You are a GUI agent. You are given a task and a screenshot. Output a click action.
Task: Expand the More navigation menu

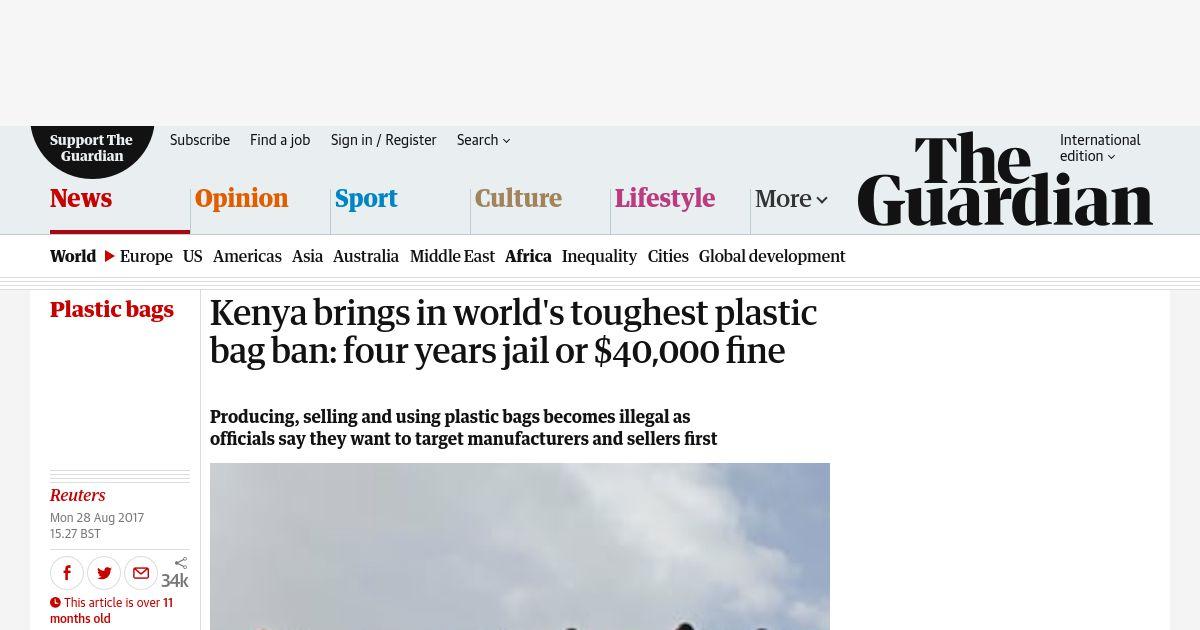click(x=791, y=198)
